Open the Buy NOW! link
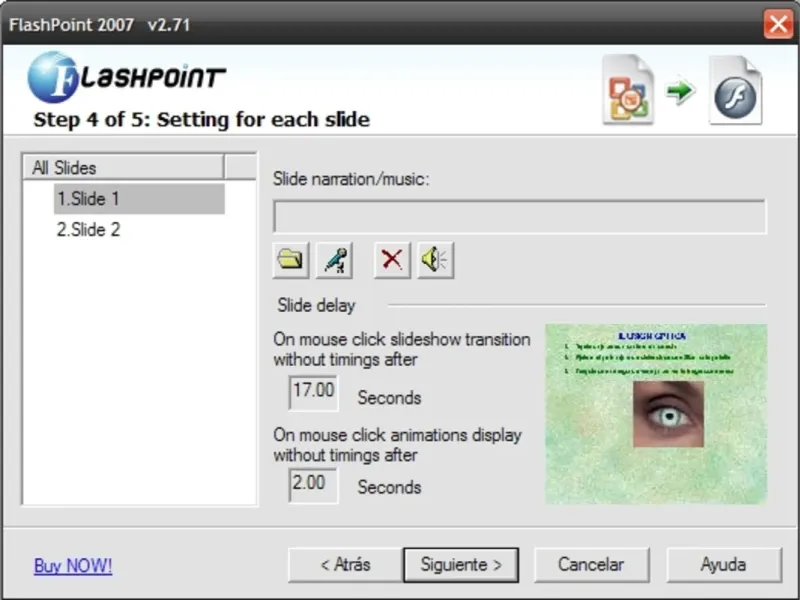This screenshot has height=600, width=800. click(73, 565)
